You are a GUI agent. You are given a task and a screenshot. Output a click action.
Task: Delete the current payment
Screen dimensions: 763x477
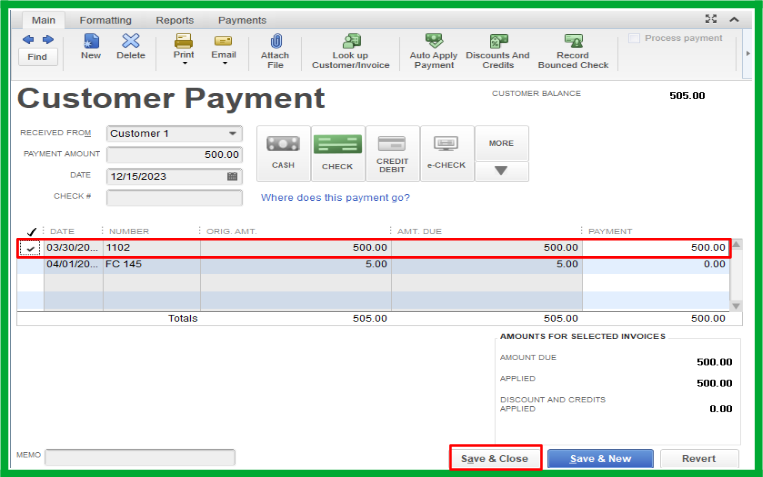point(131,47)
